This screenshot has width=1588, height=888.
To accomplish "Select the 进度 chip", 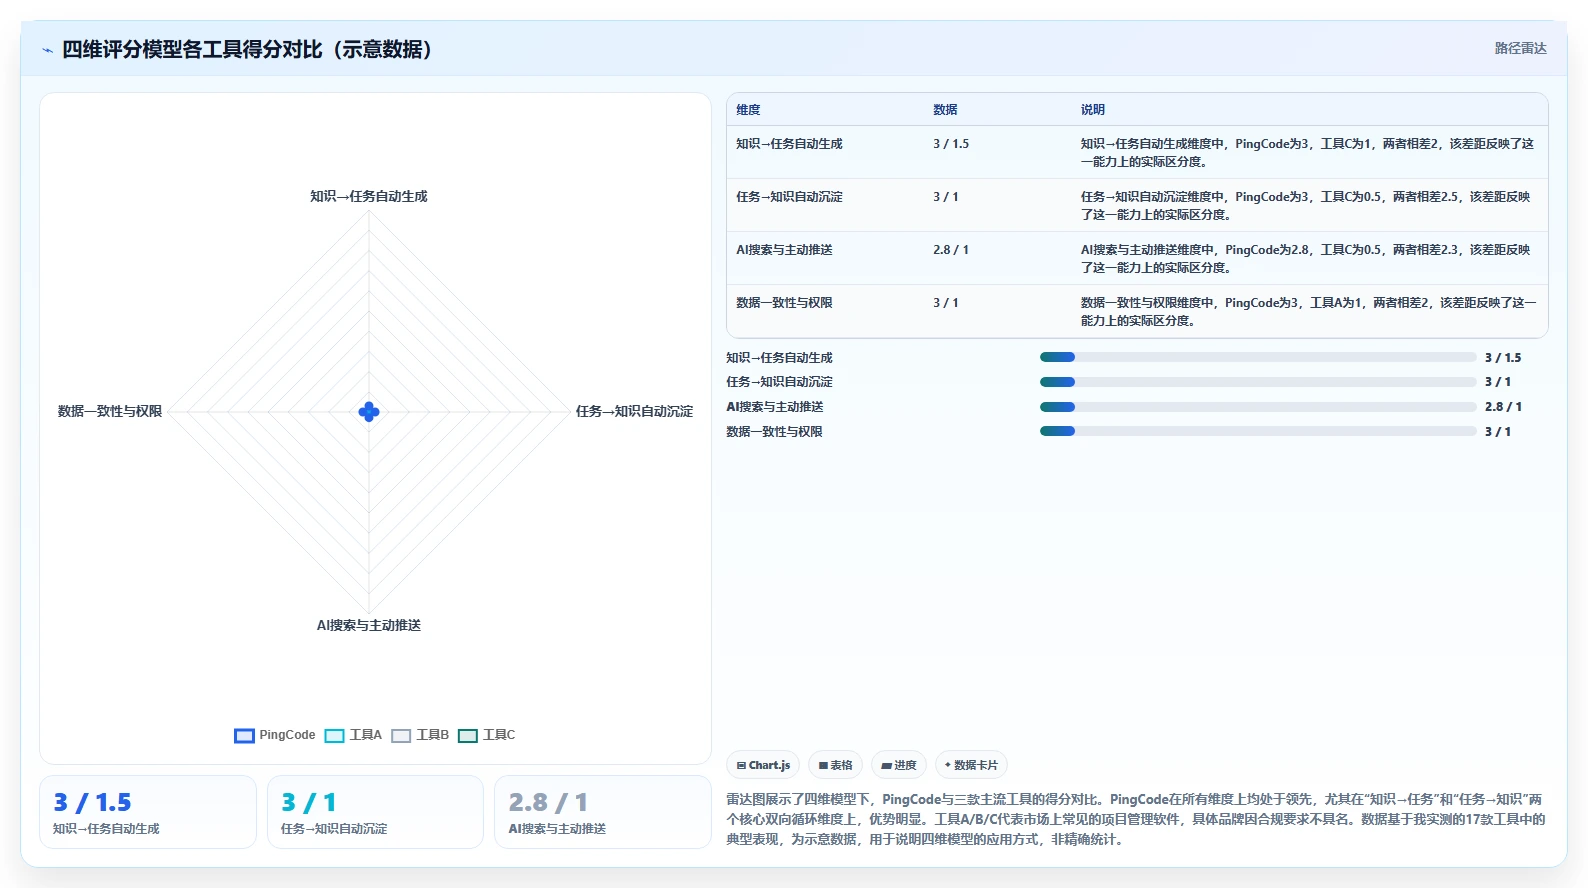I will (x=899, y=765).
